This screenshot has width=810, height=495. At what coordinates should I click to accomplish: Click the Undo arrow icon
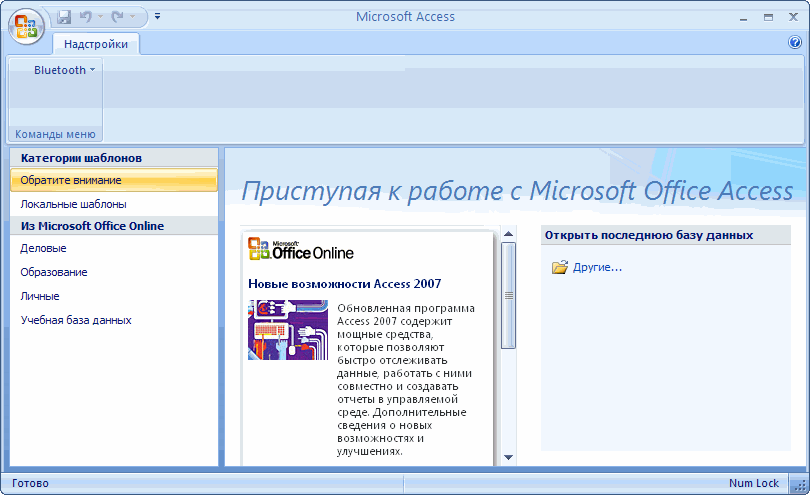tap(85, 17)
